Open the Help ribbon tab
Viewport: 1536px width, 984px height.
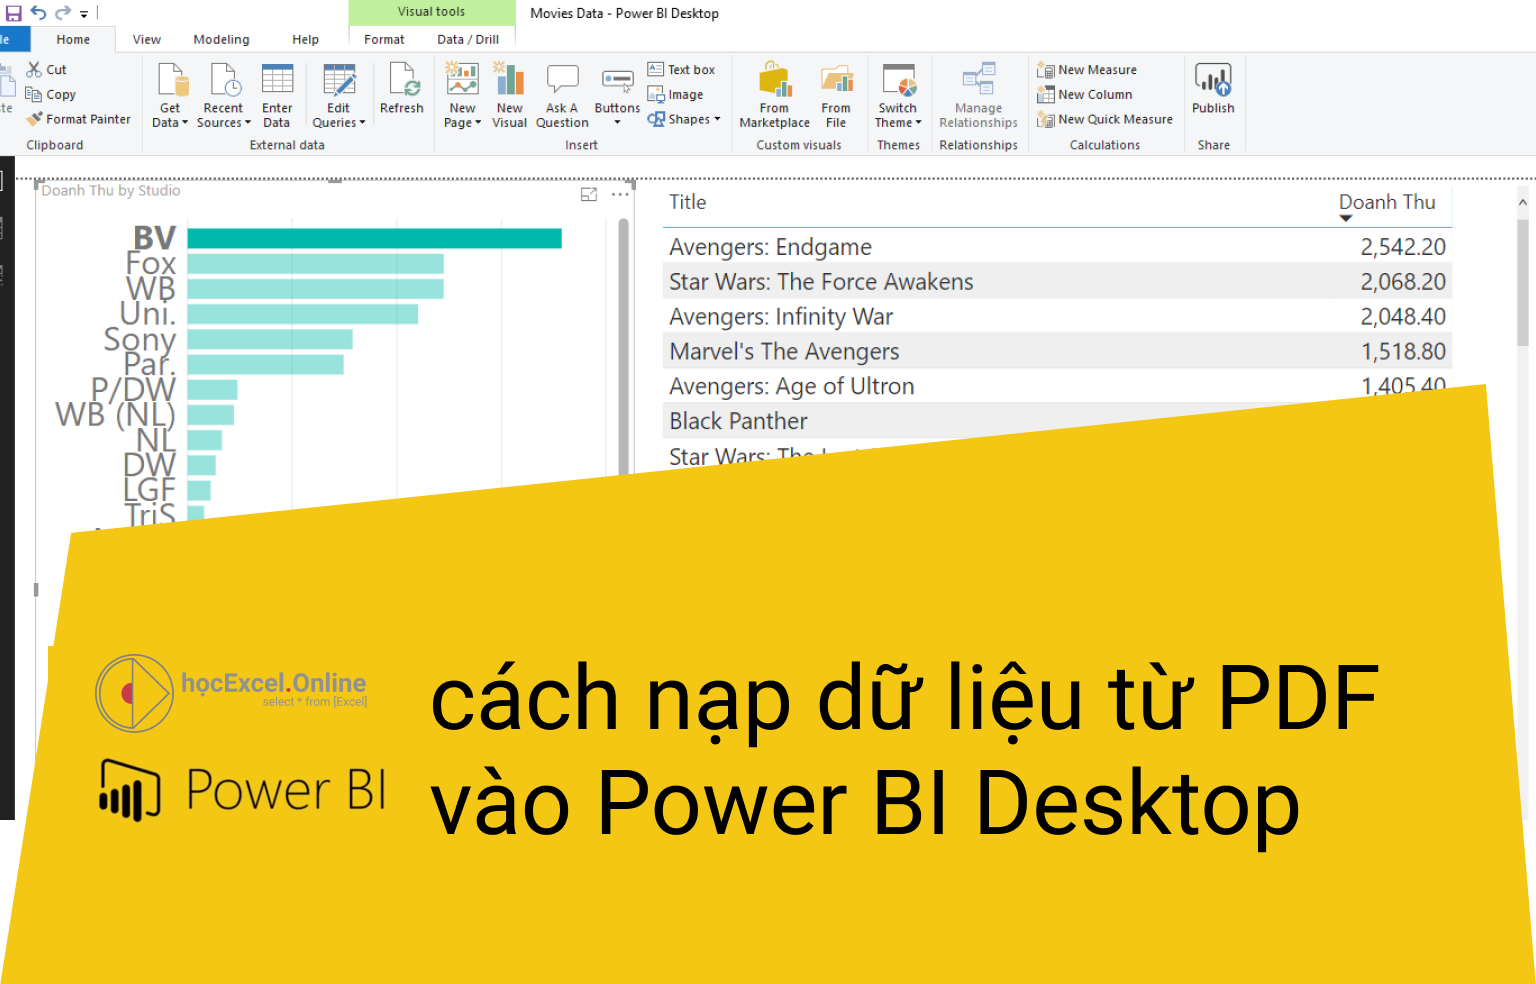(305, 40)
